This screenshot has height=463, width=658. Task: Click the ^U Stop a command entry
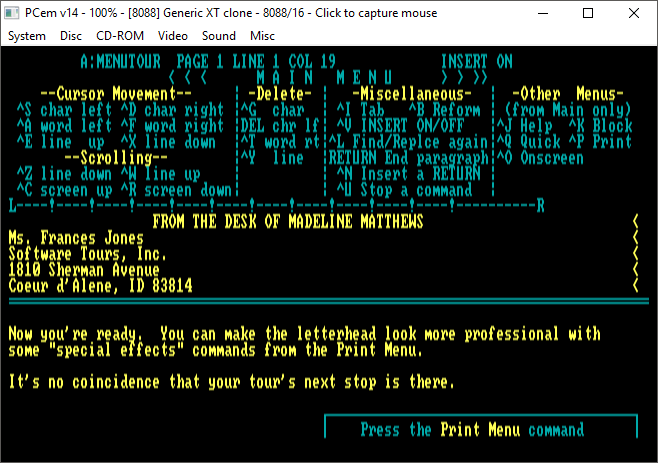404,190
